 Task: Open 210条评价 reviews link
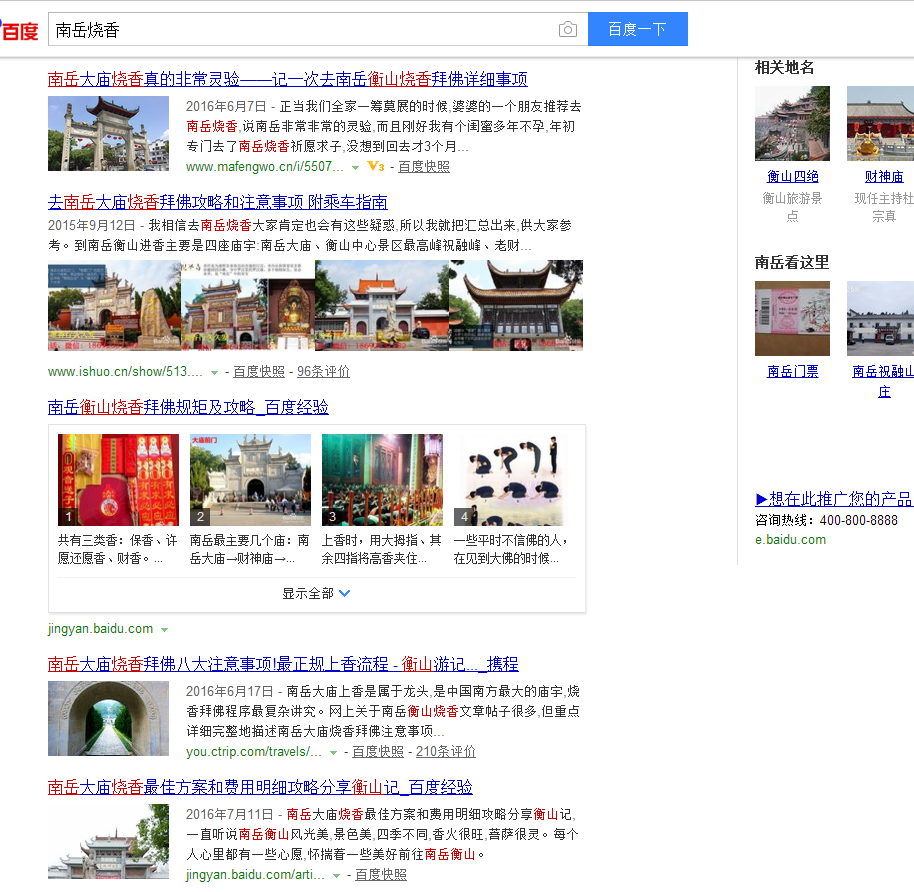446,751
